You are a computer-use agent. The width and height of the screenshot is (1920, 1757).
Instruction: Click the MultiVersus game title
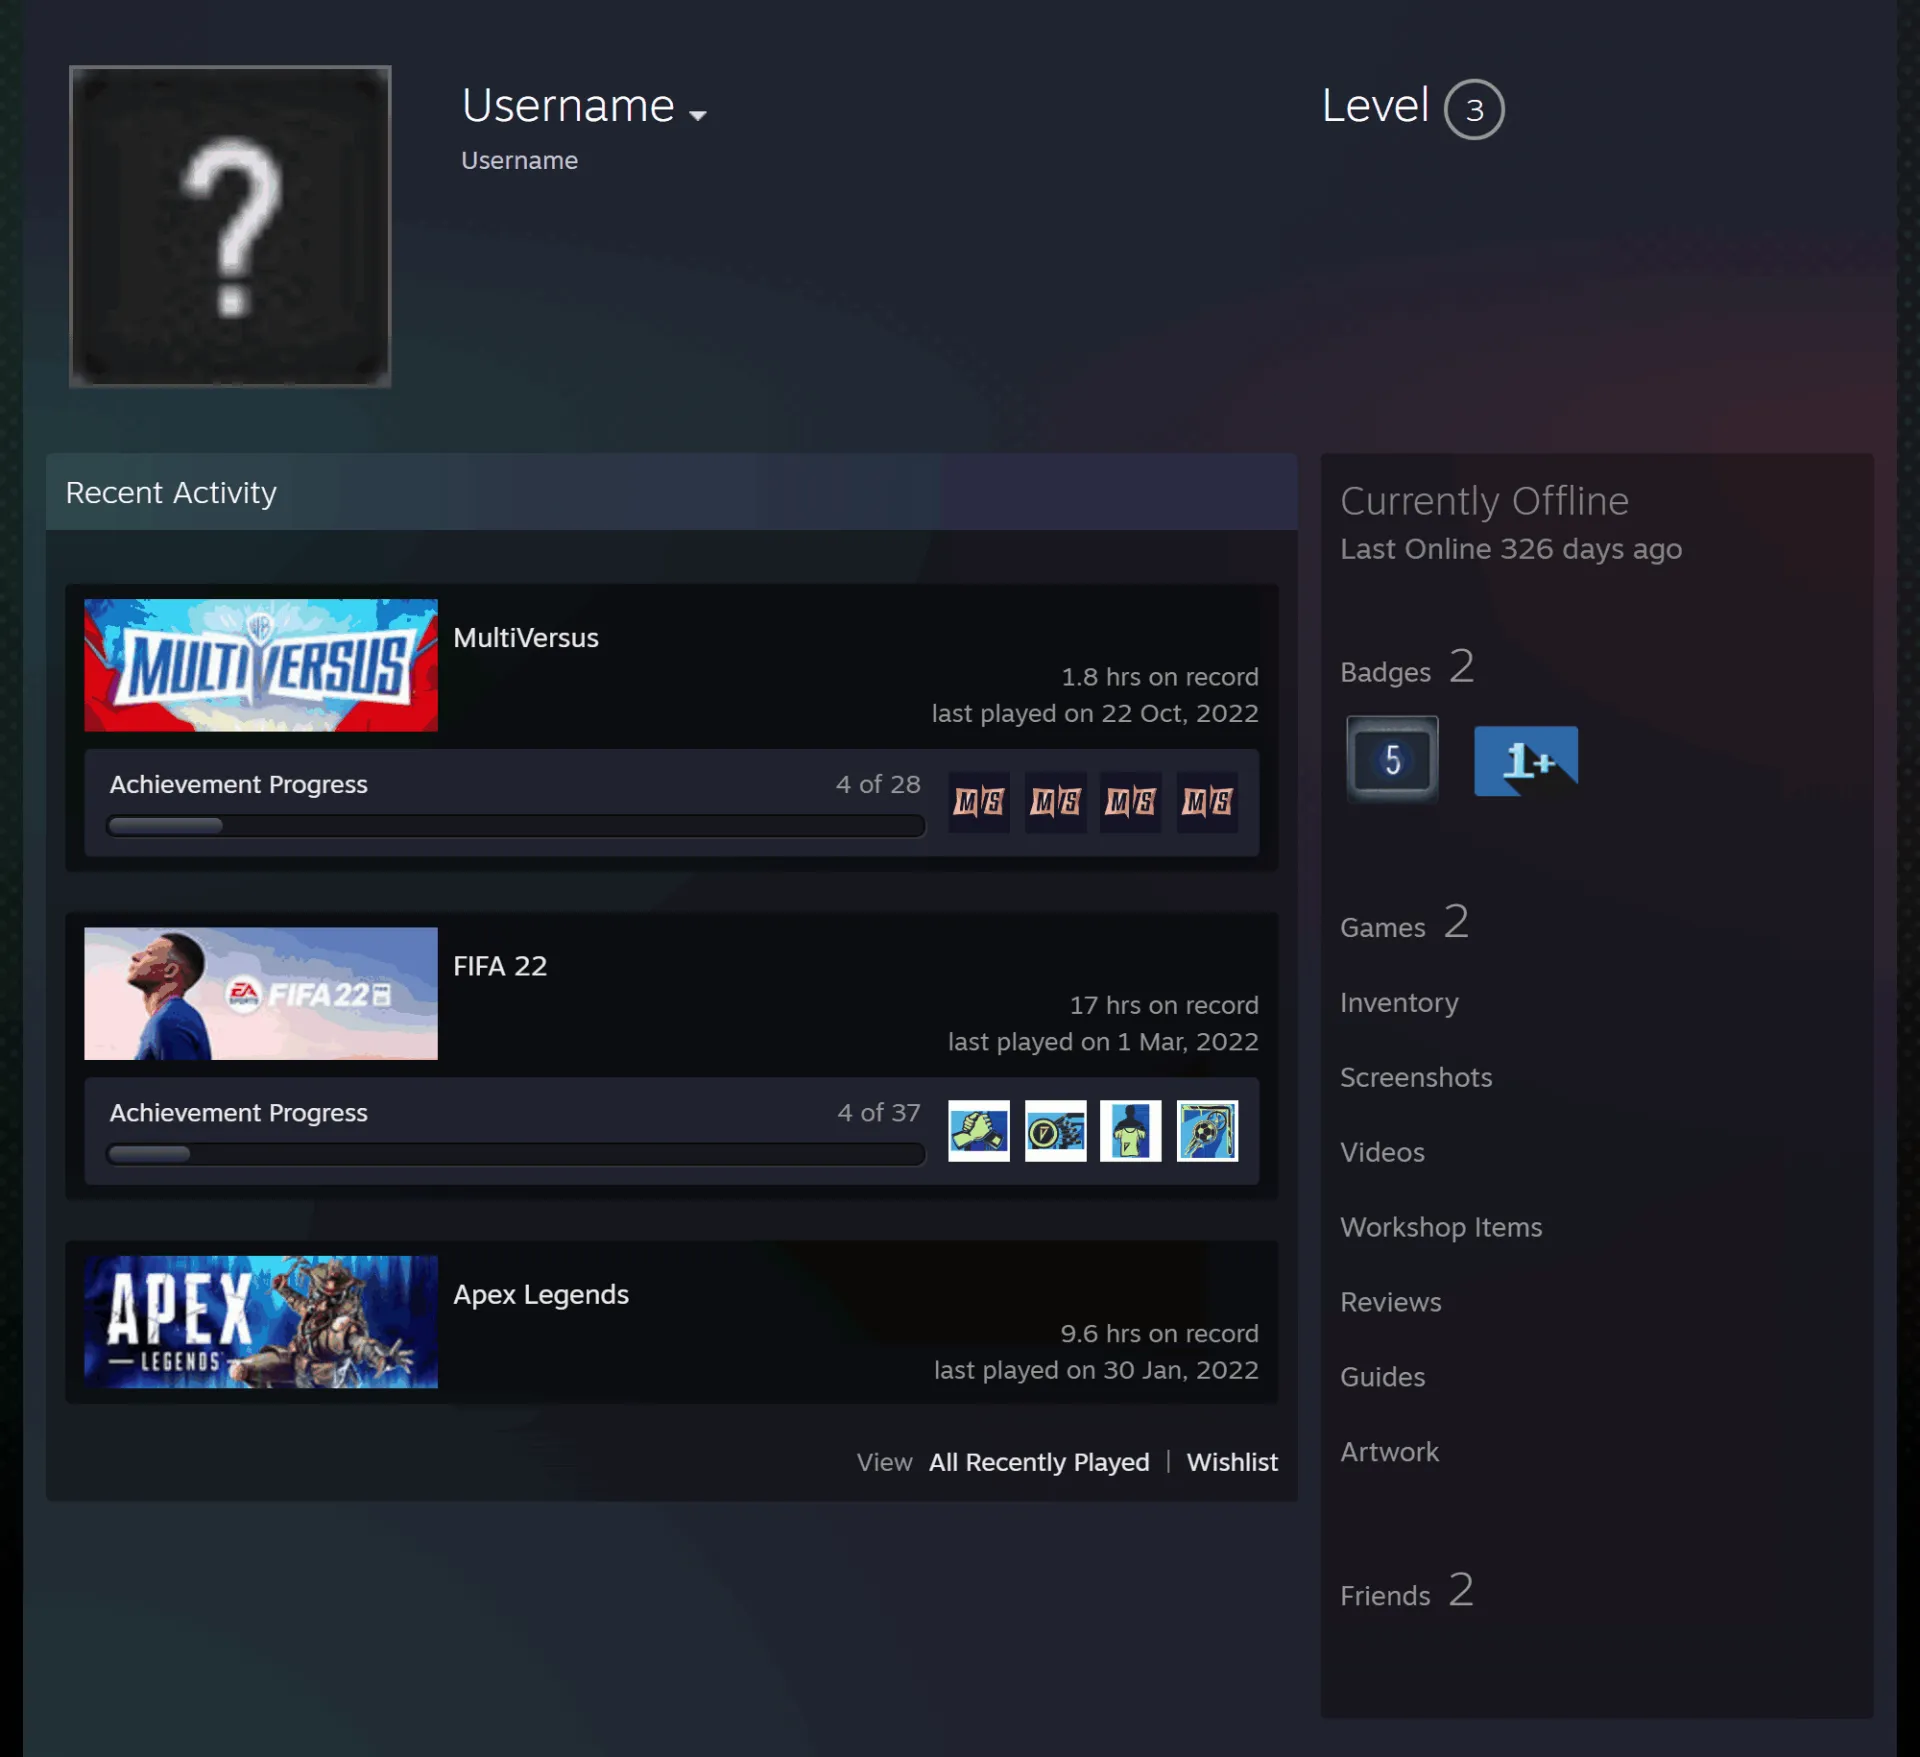tap(525, 638)
